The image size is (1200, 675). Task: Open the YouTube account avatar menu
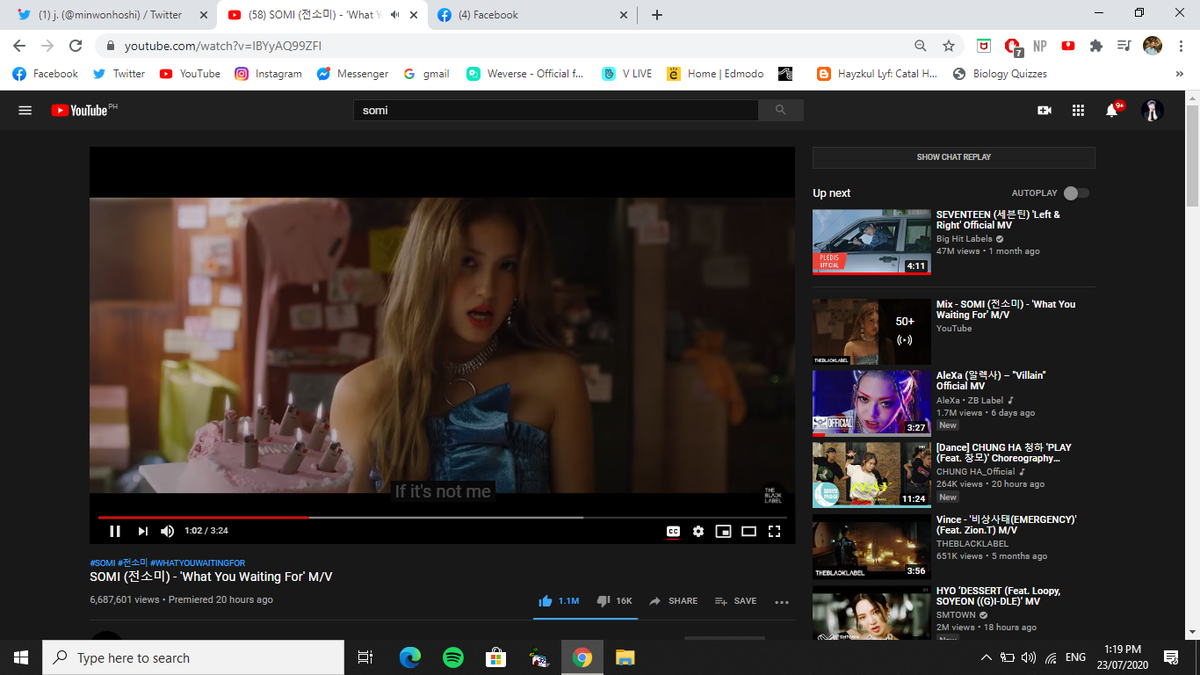click(x=1152, y=110)
